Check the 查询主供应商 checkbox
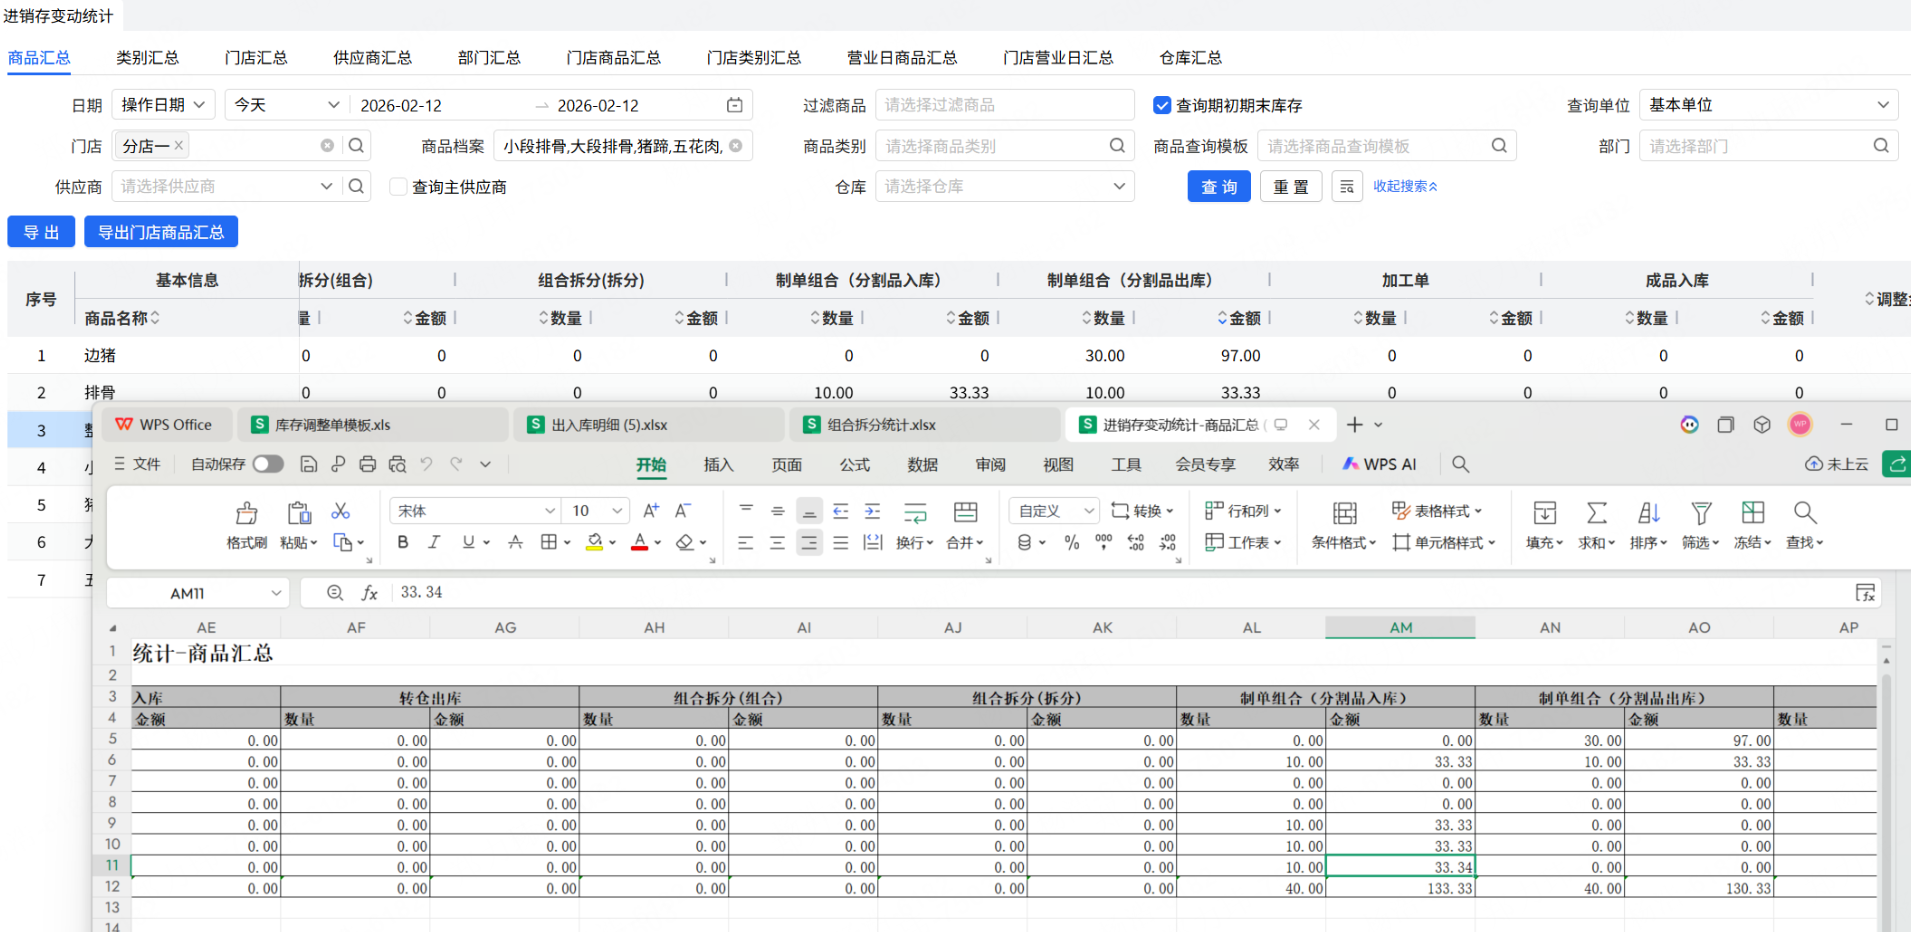 398,187
